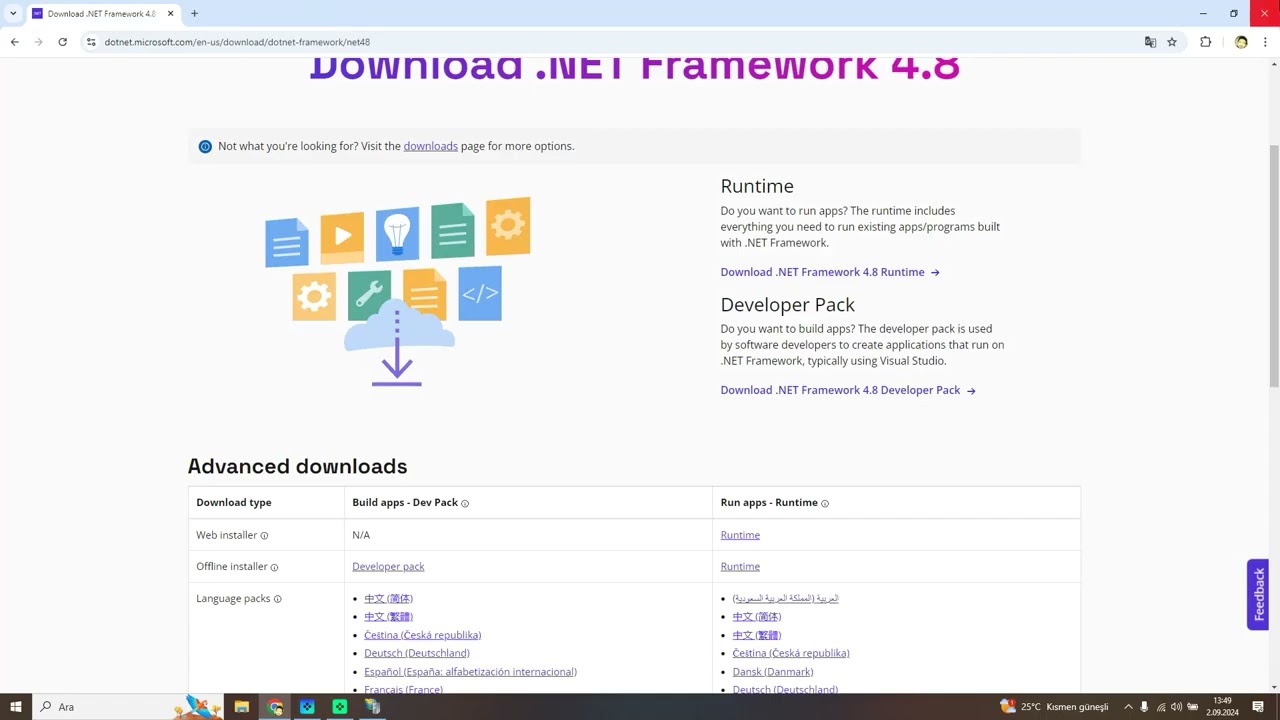1280x720 pixels.
Task: Download .NET Framework 4.8 Runtime link
Action: tap(830, 272)
